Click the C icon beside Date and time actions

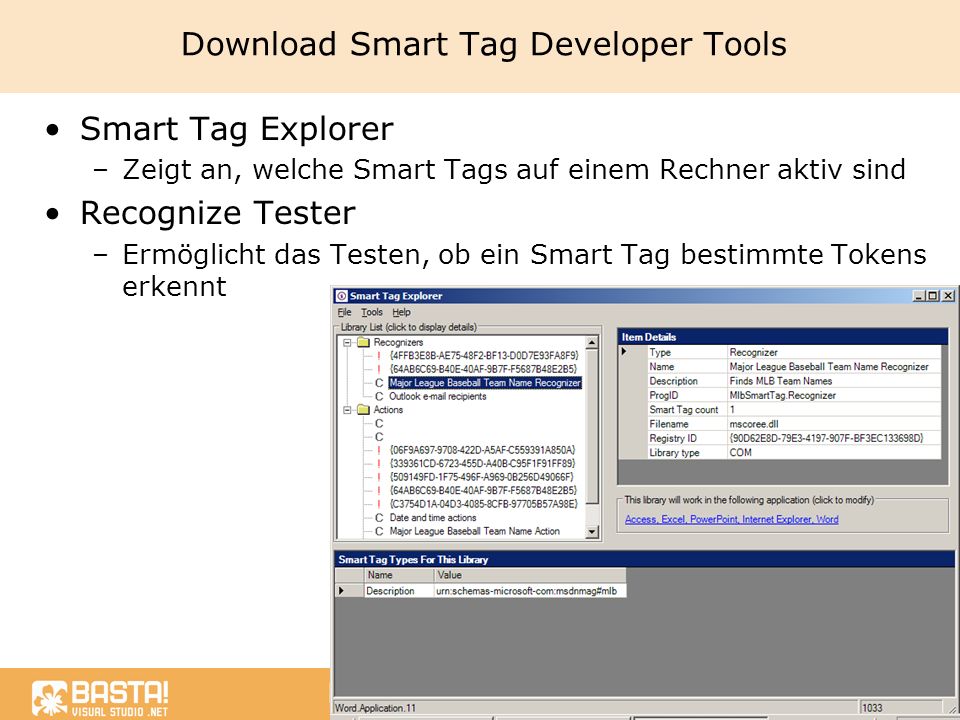tap(379, 518)
